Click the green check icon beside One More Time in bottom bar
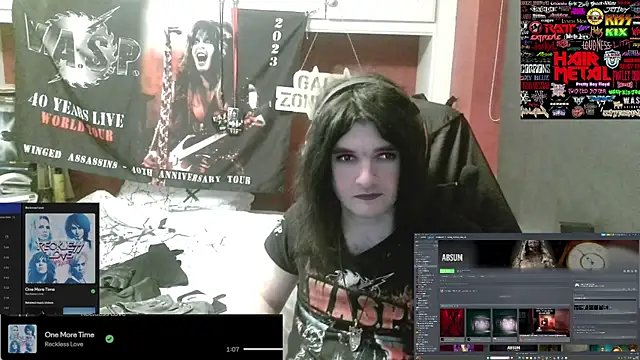The height and width of the screenshot is (360, 640). 109,339
